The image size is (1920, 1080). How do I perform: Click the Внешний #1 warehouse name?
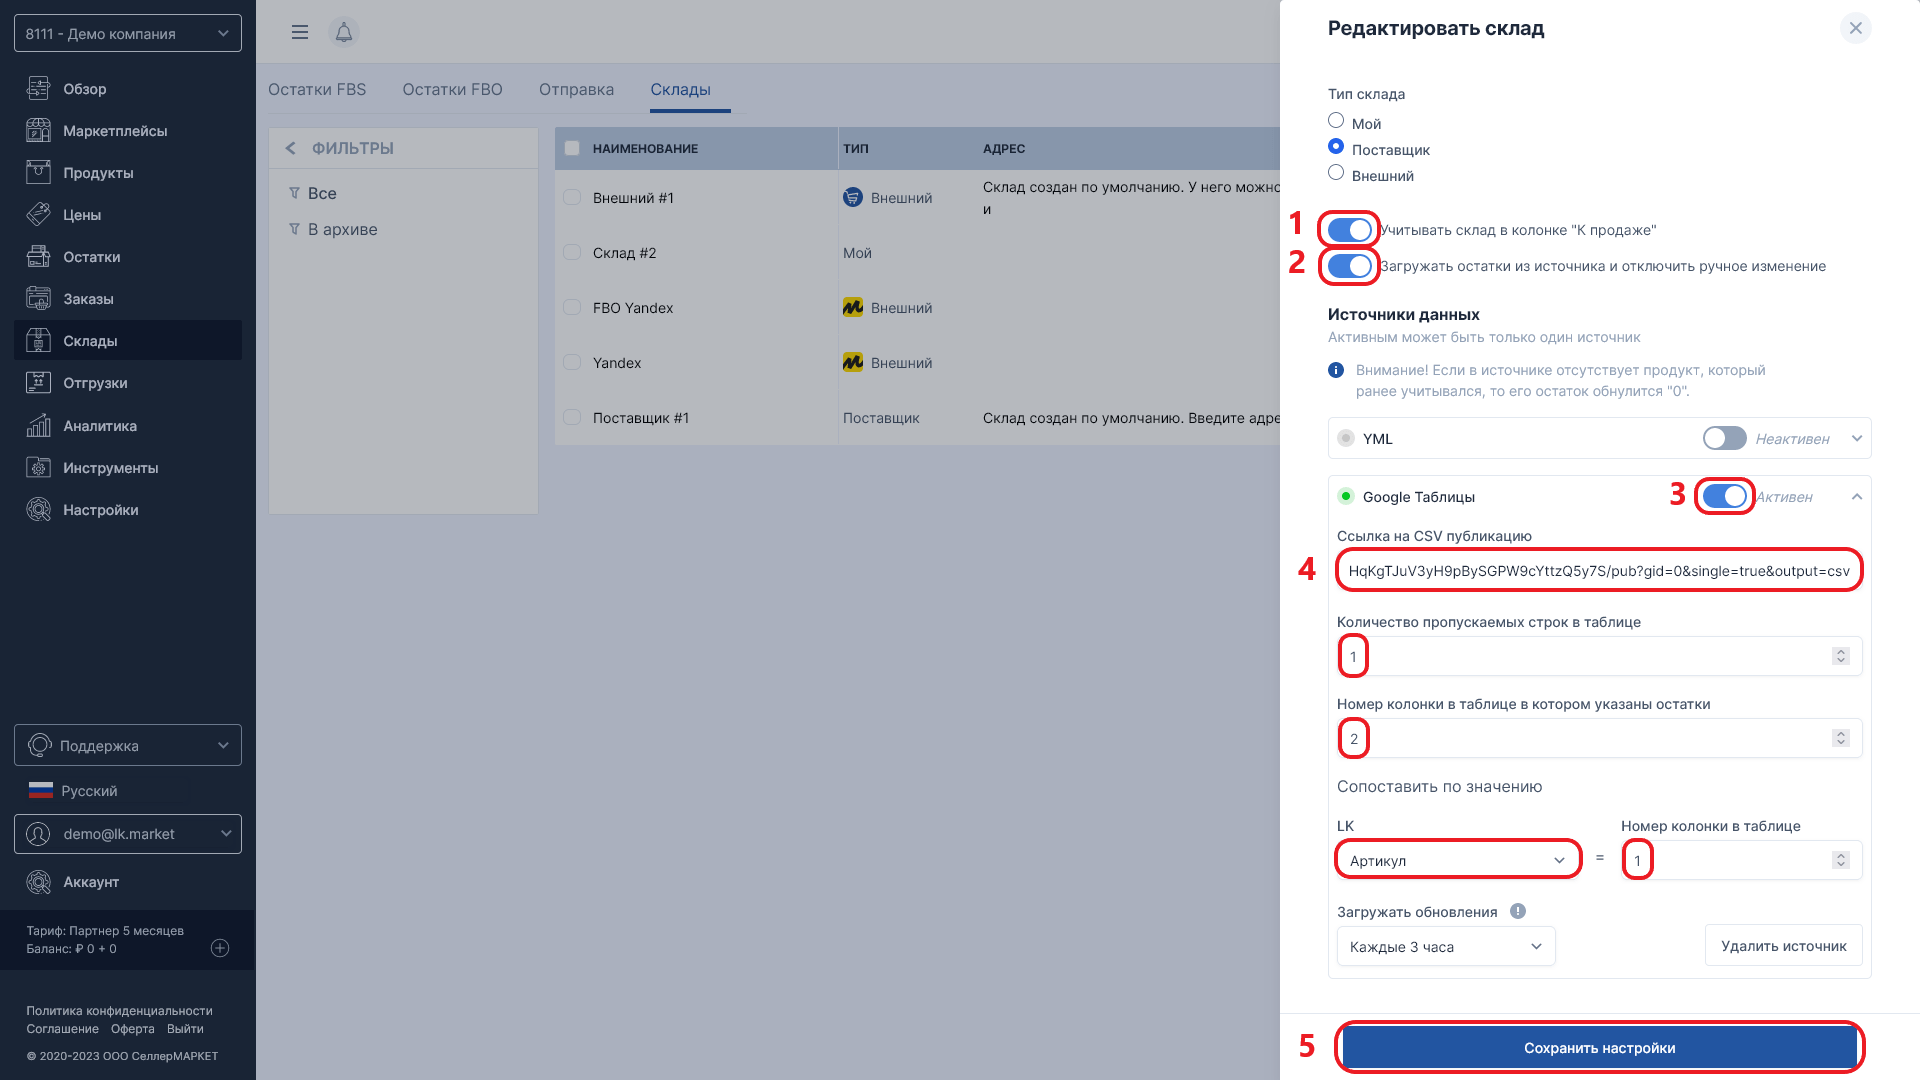click(x=633, y=197)
